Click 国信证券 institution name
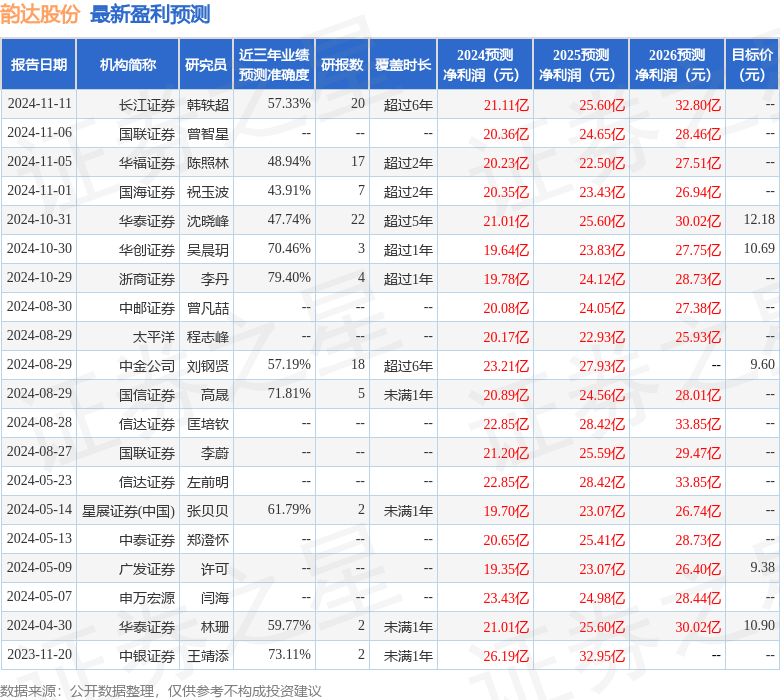Screen dimensions: 780x700 147,395
